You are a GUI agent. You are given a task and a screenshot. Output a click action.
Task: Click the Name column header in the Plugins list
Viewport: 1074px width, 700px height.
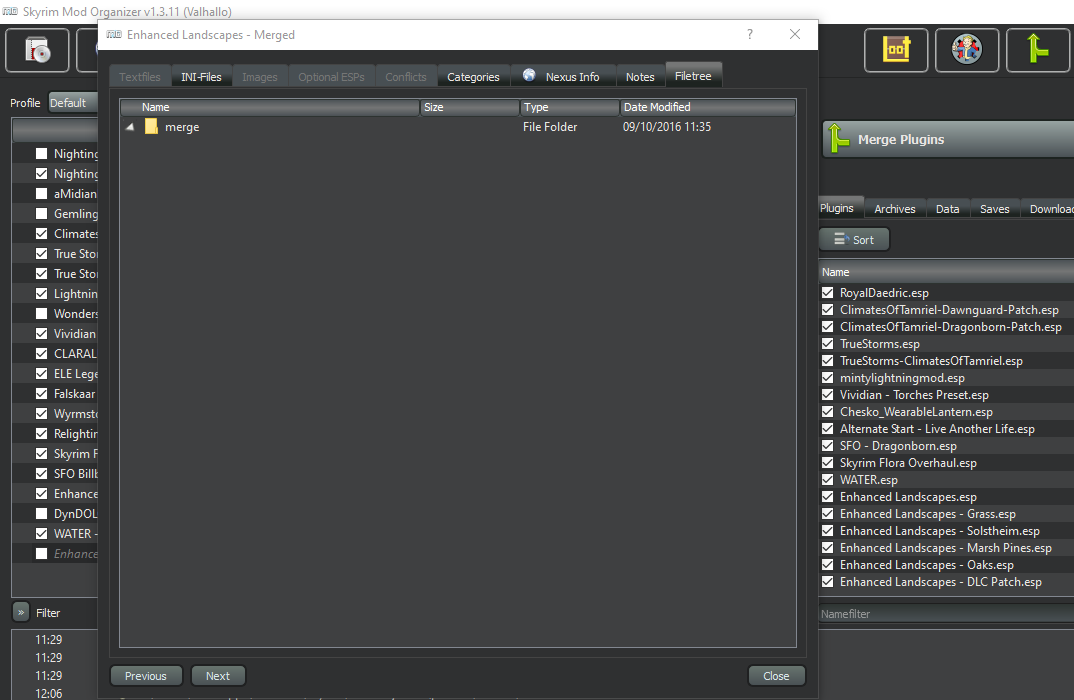click(x=947, y=272)
